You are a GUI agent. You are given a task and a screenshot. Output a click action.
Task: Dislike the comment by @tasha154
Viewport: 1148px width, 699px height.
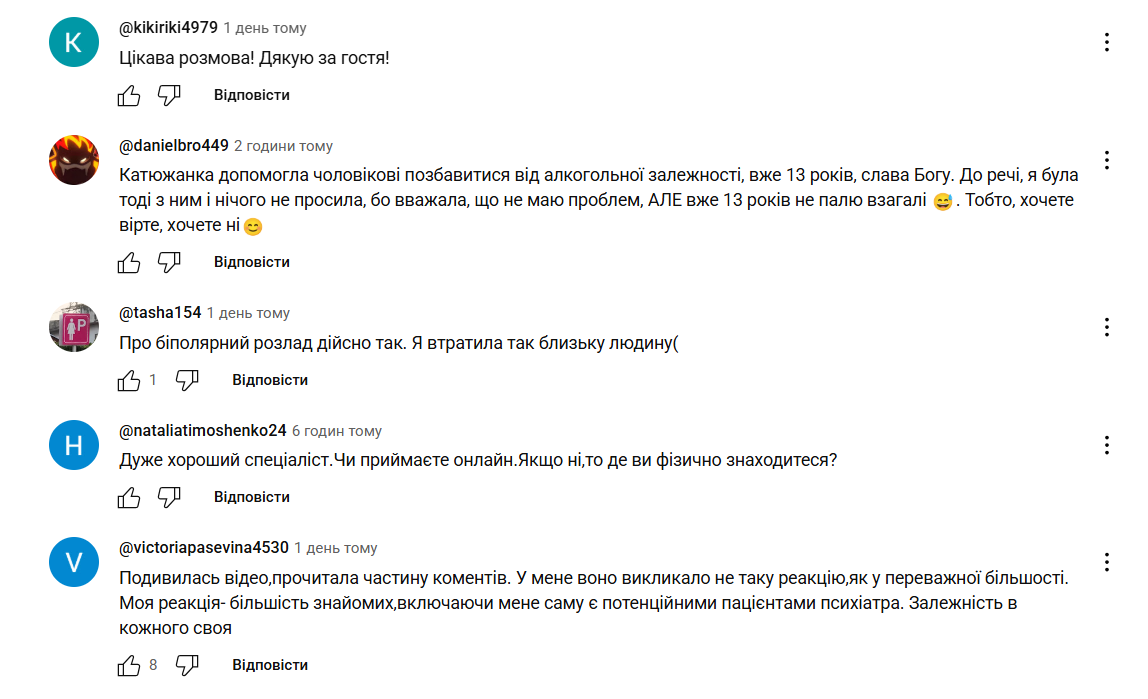[x=187, y=380]
